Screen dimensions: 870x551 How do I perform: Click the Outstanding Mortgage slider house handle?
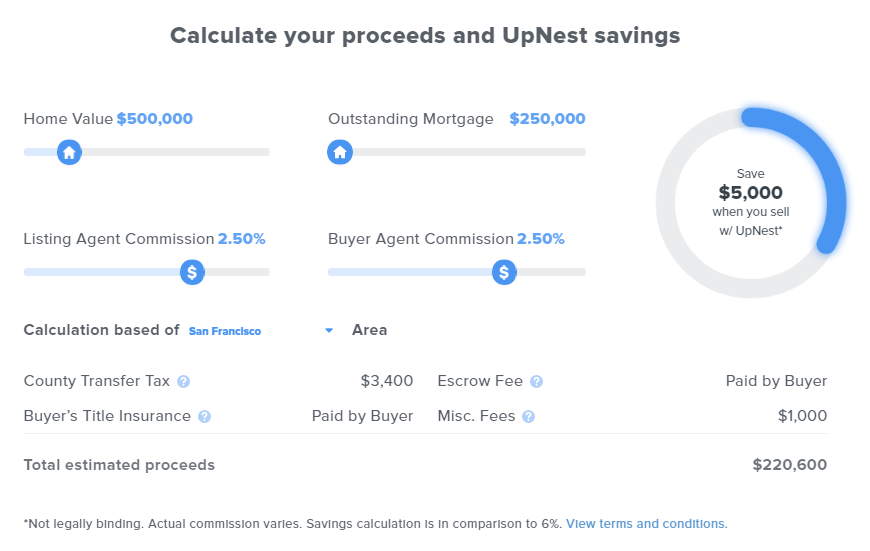[x=340, y=152]
